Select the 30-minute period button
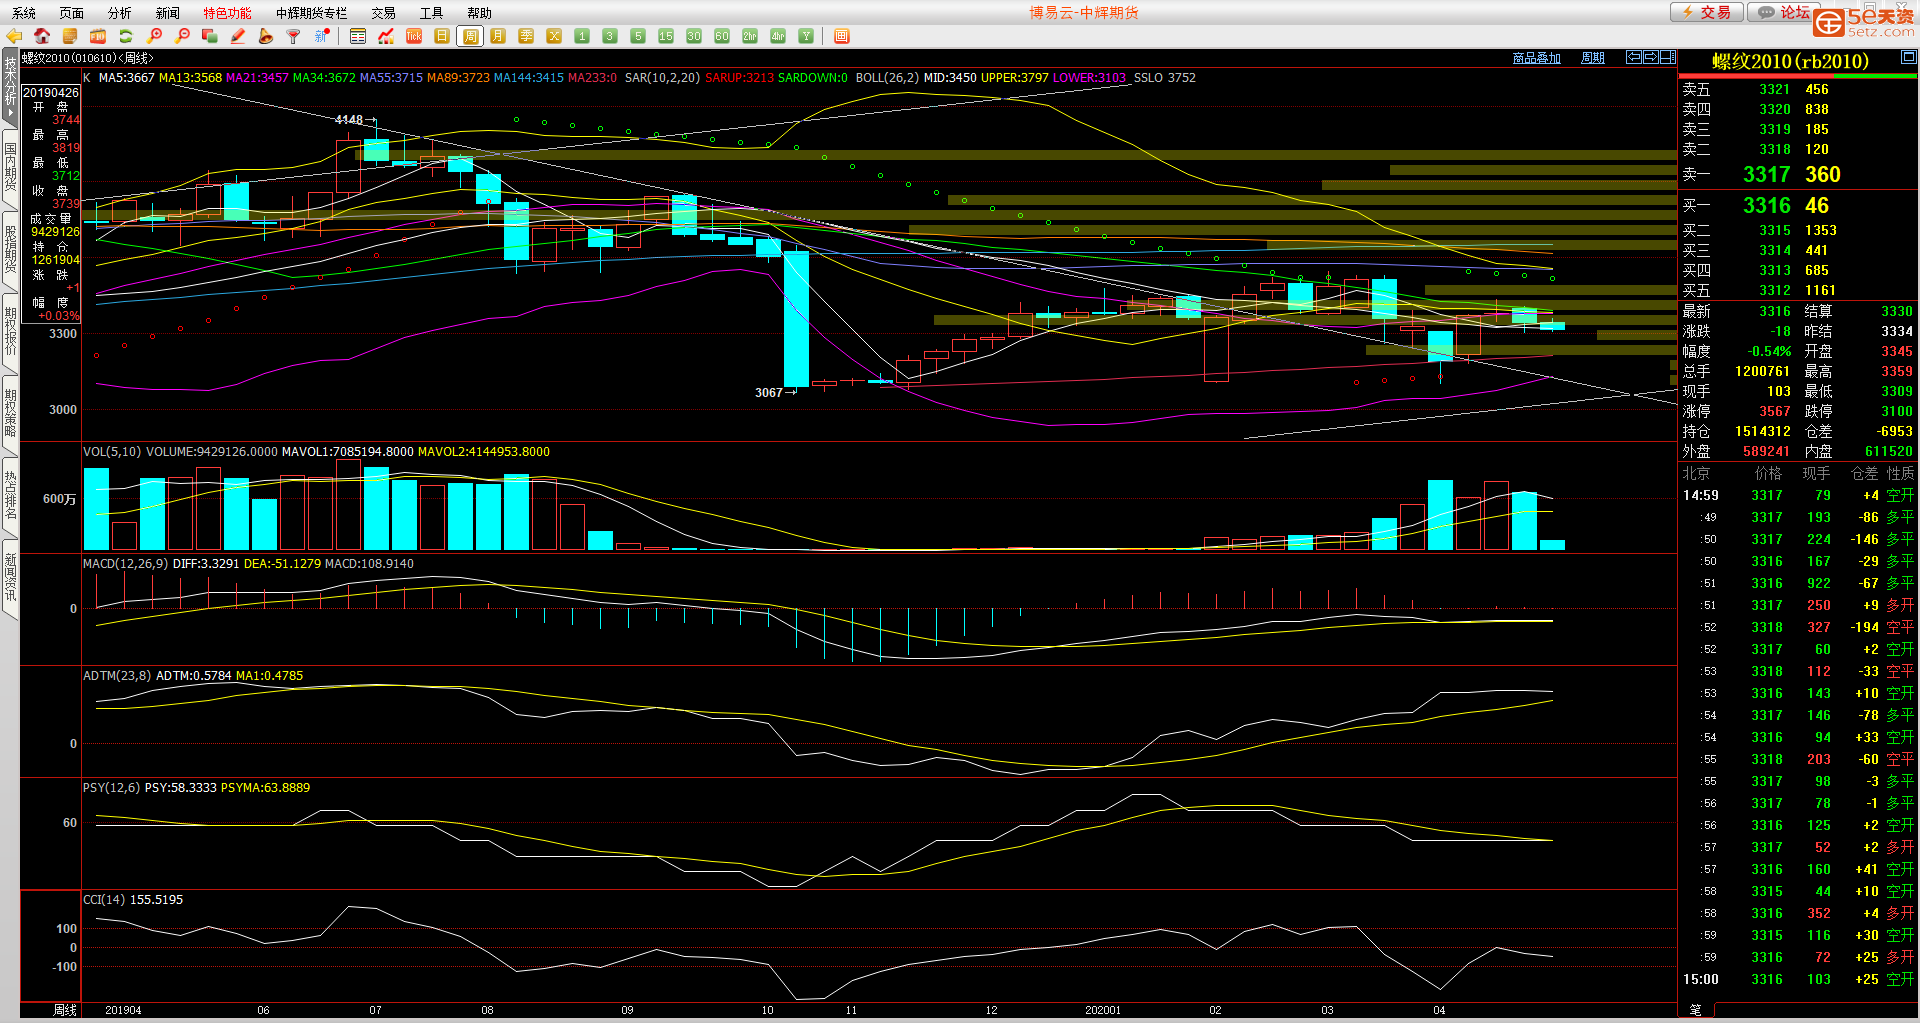This screenshot has width=1920, height=1023. 694,36
